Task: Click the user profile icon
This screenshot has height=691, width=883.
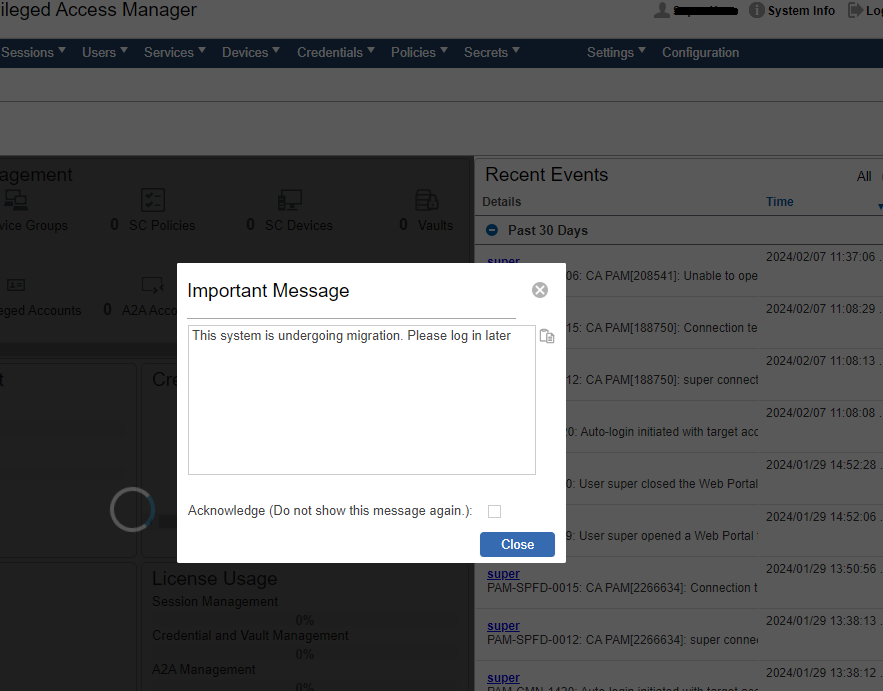Action: (662, 10)
